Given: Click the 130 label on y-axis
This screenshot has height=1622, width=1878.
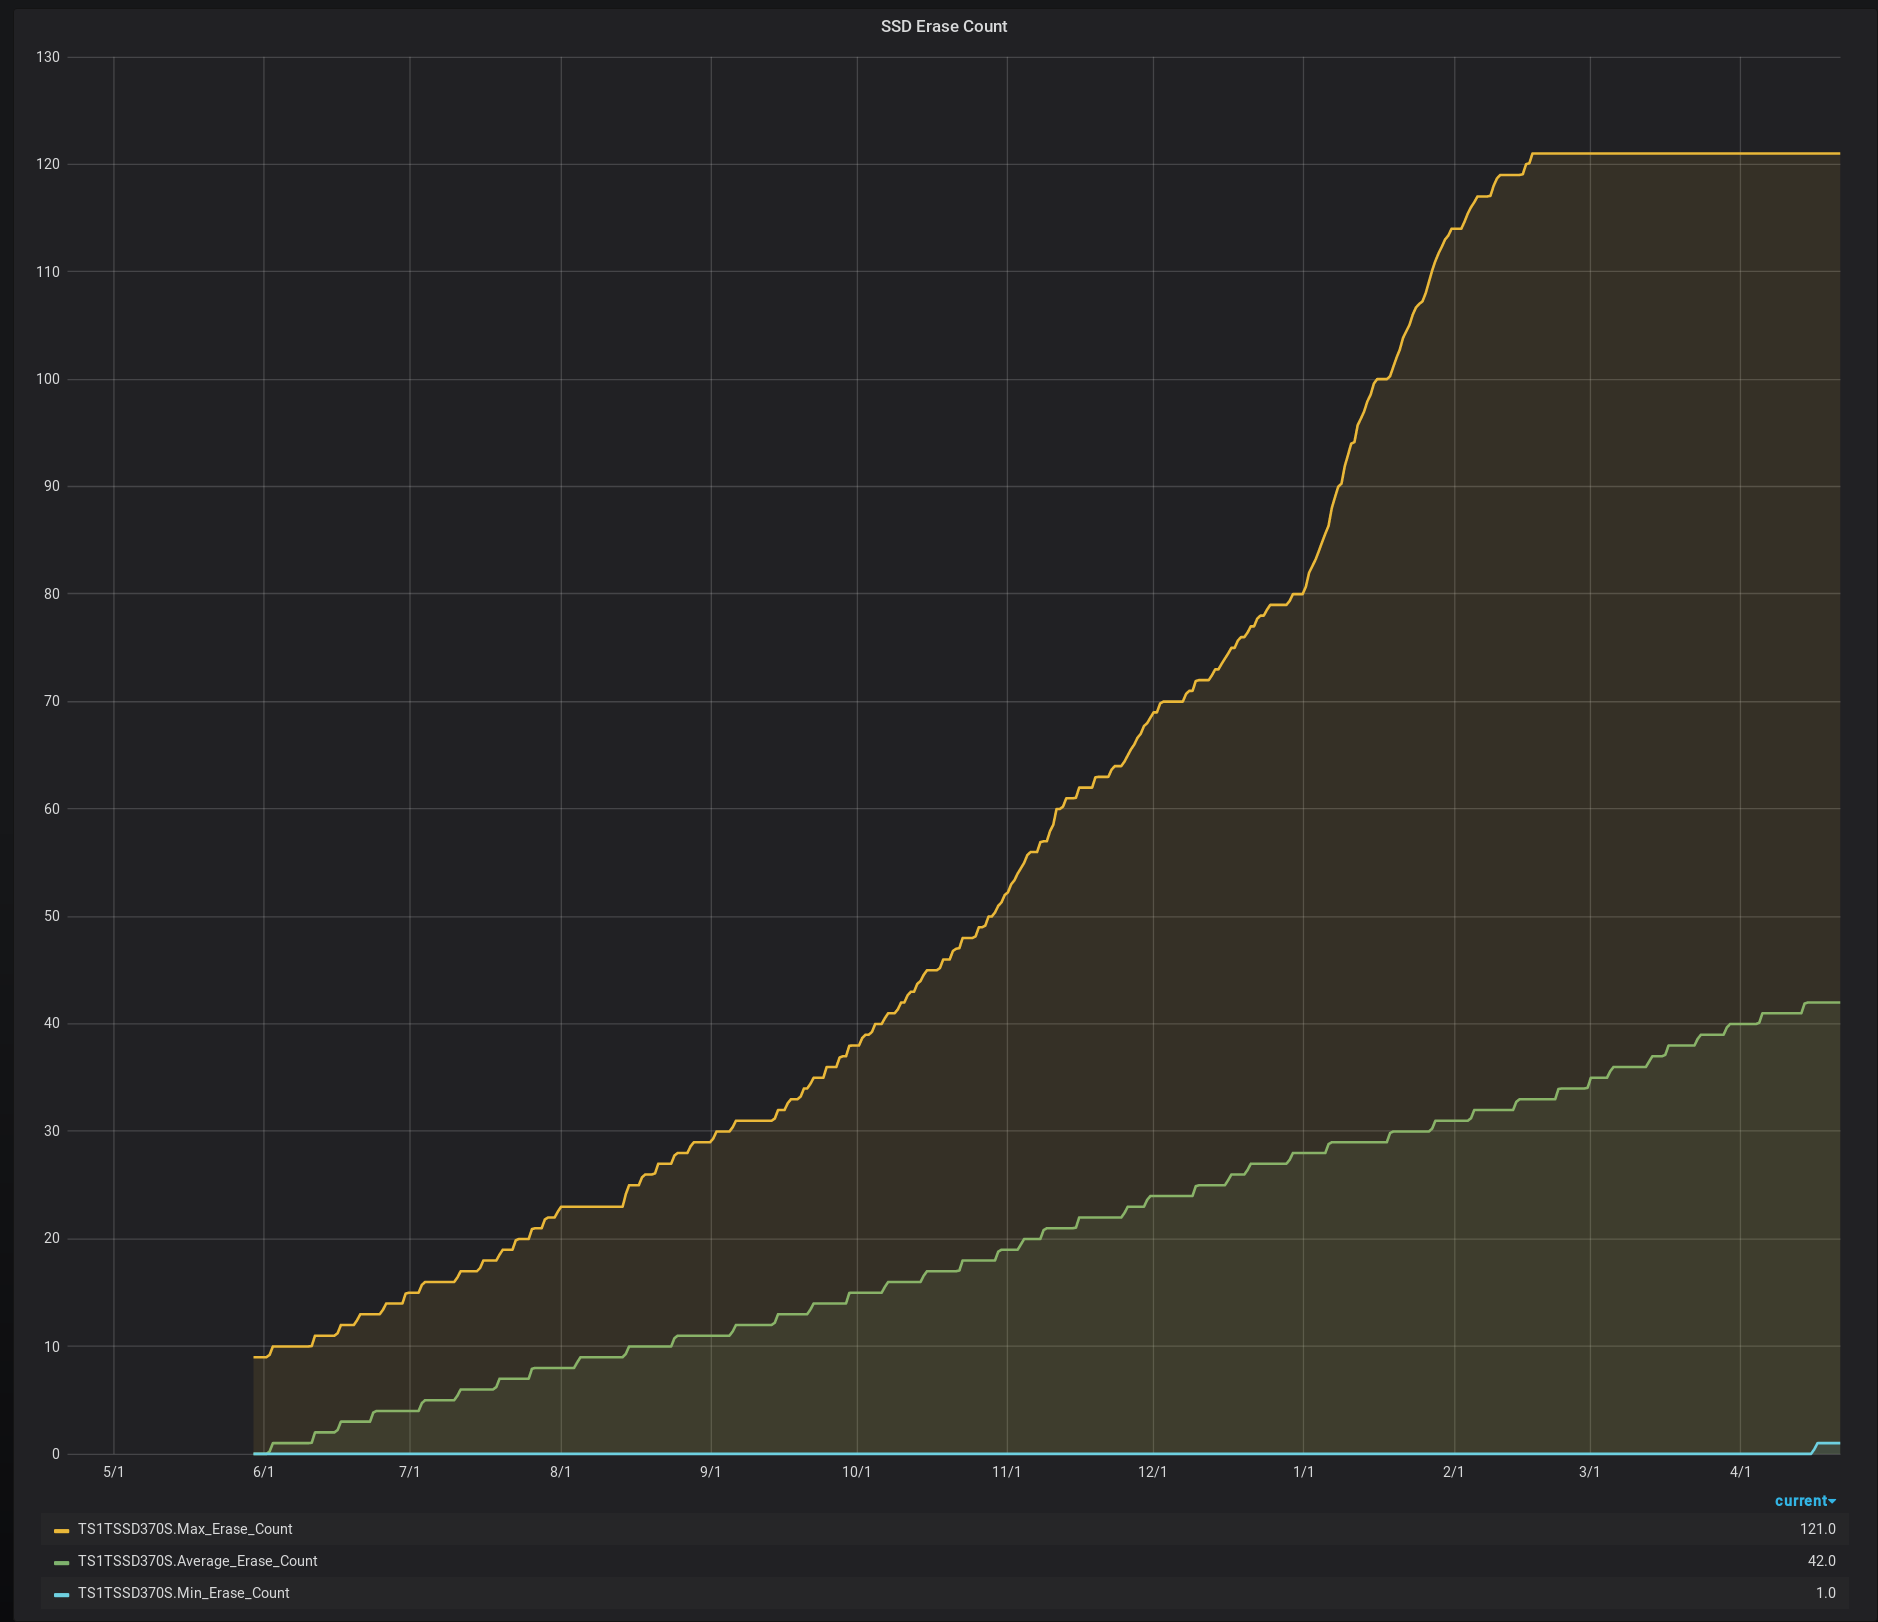Looking at the screenshot, I should pos(48,57).
